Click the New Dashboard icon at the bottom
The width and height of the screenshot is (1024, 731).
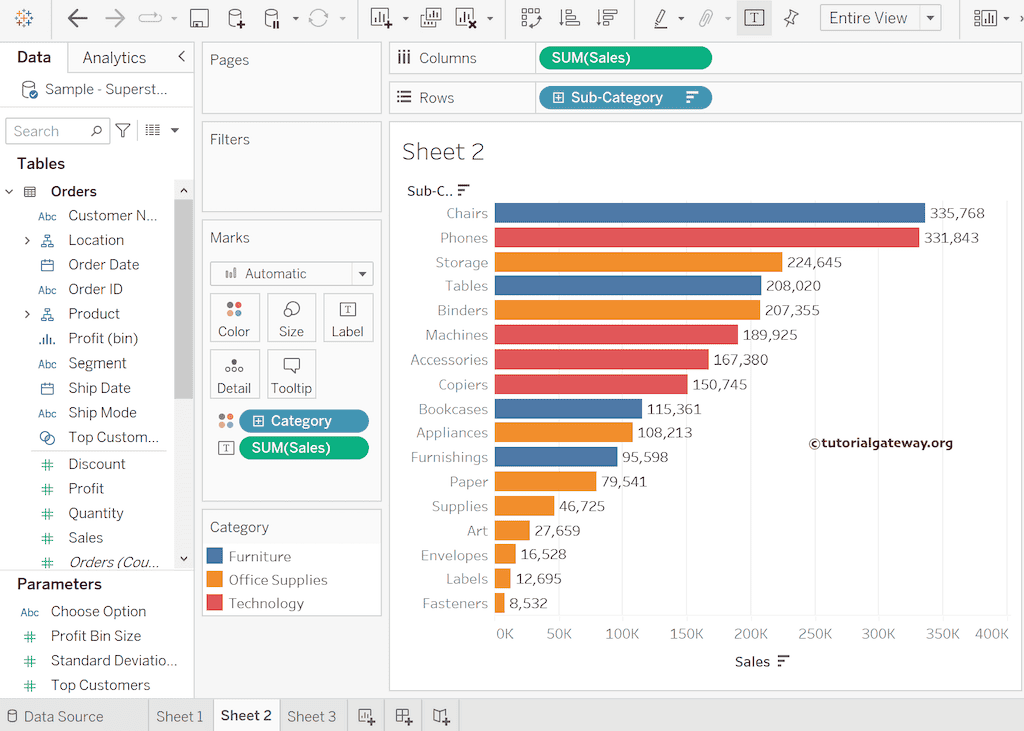tap(404, 716)
